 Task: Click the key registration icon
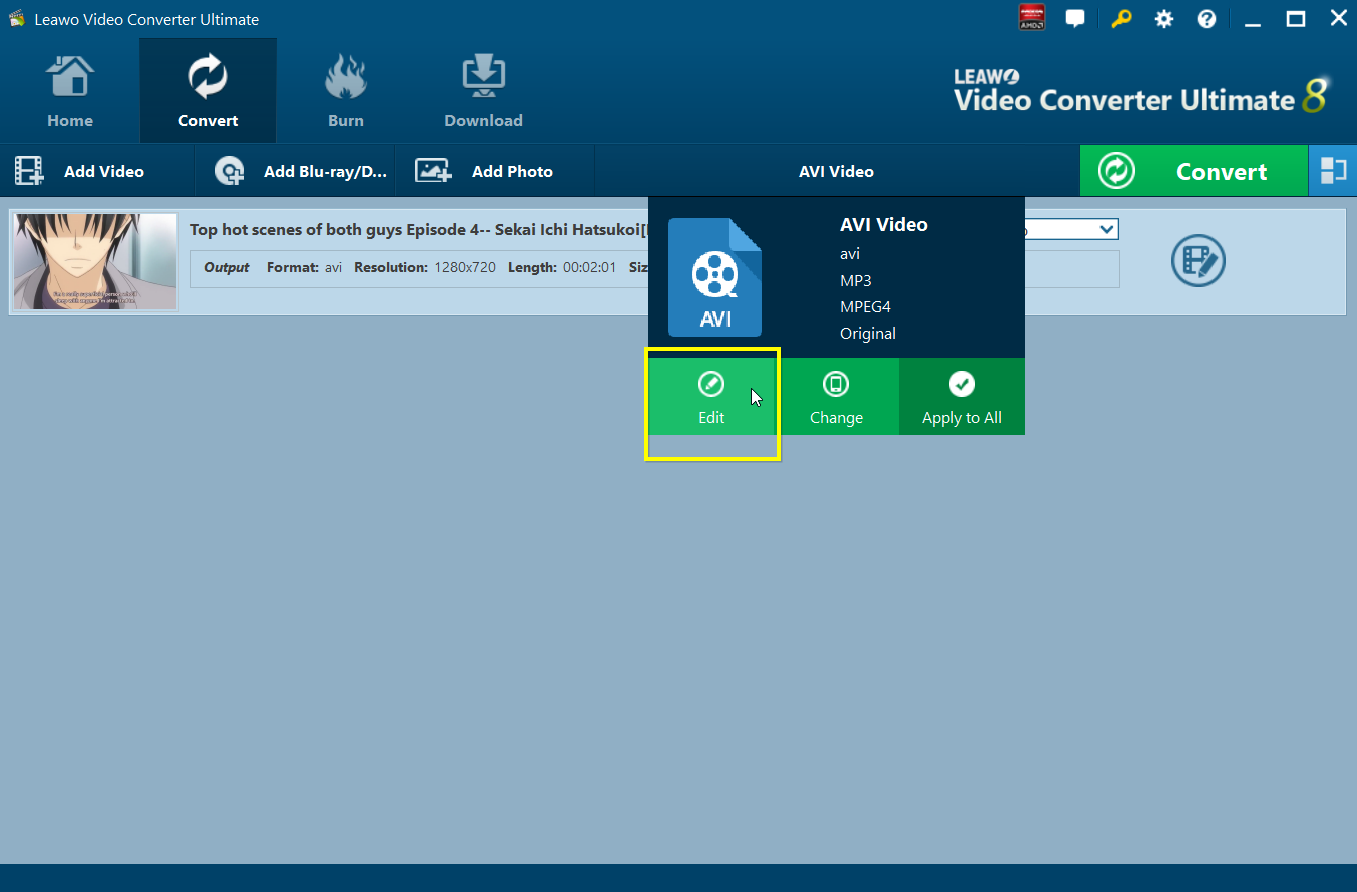point(1121,19)
